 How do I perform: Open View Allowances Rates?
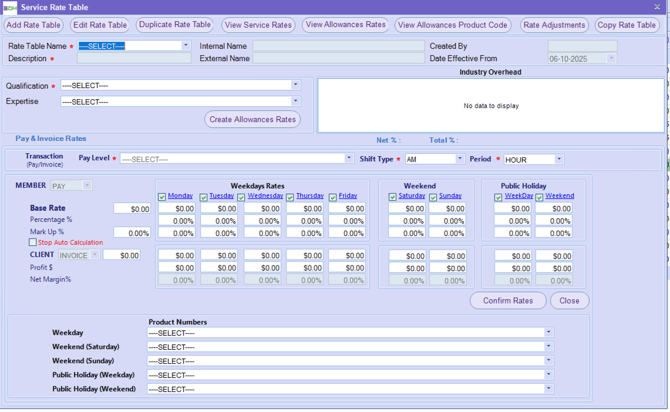(345, 25)
